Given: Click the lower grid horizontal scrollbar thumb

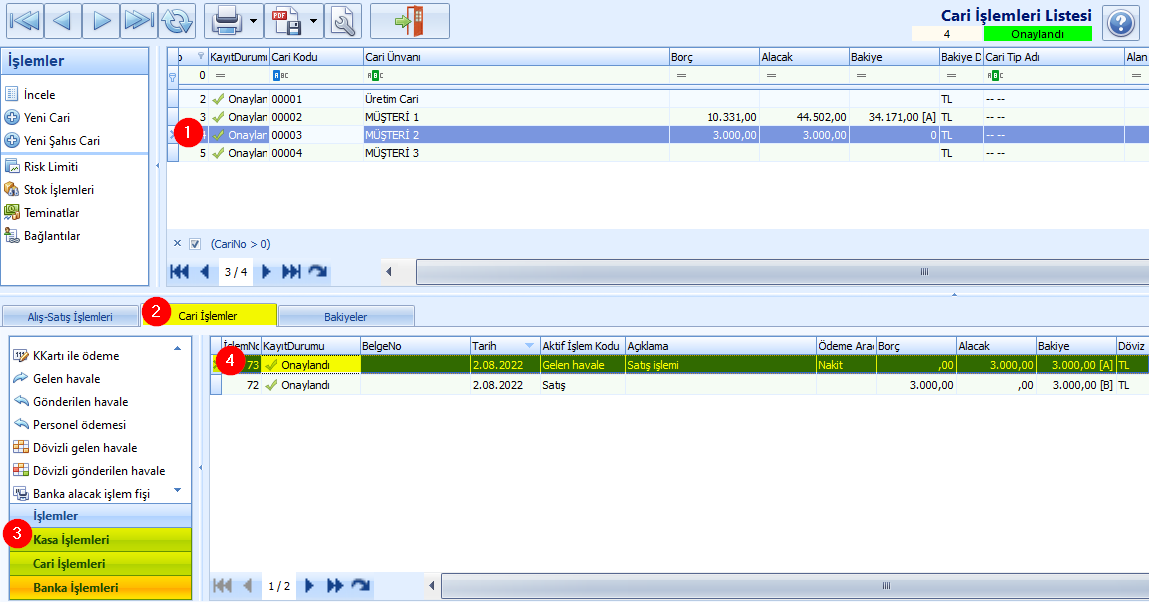Looking at the screenshot, I should 795,586.
